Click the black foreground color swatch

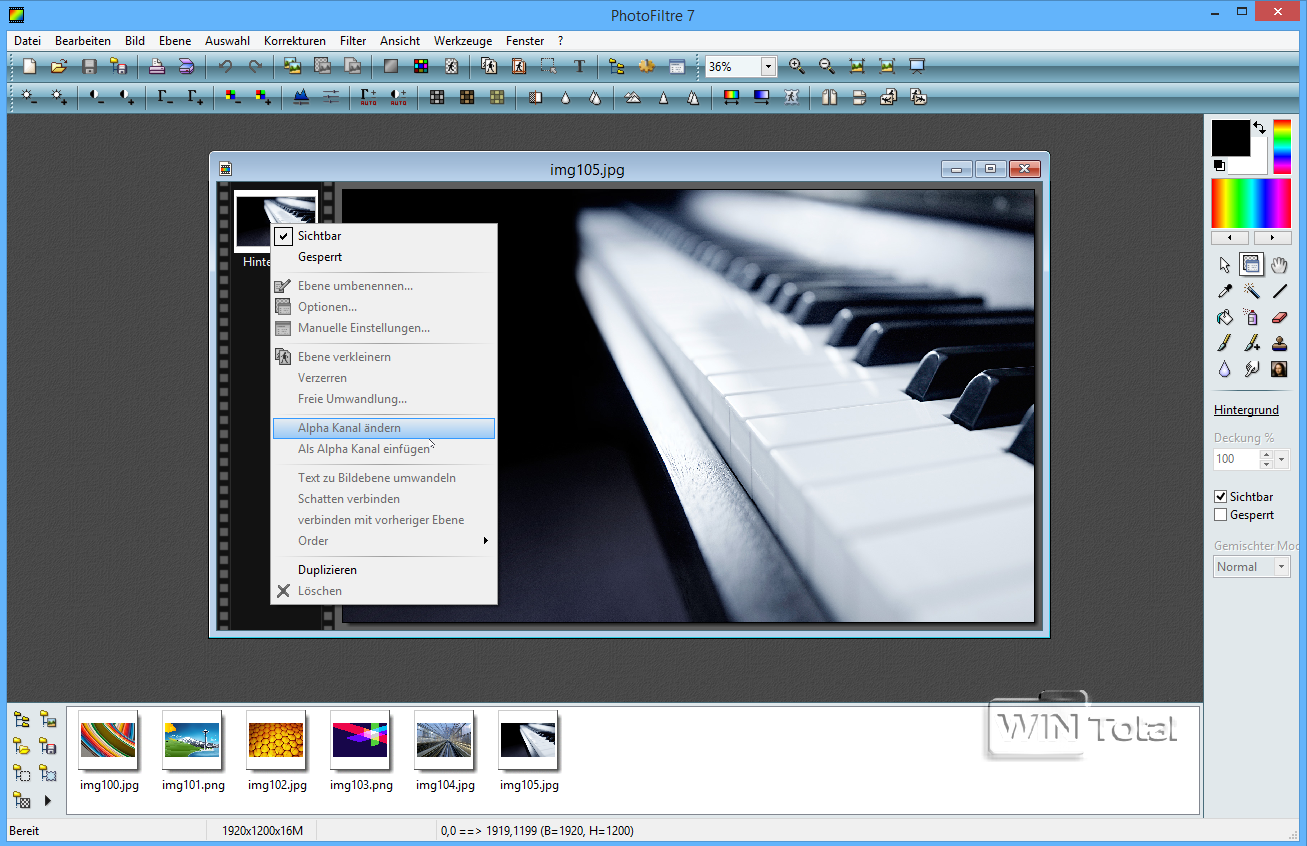pyautogui.click(x=1230, y=138)
